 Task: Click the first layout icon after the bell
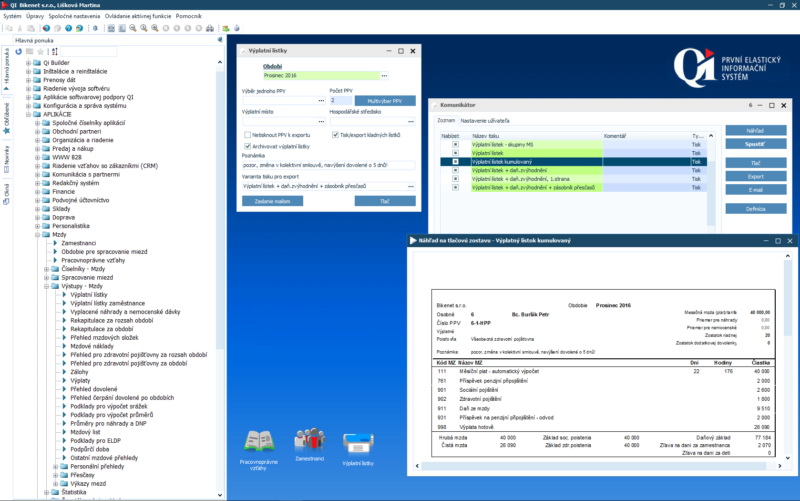(x=111, y=28)
